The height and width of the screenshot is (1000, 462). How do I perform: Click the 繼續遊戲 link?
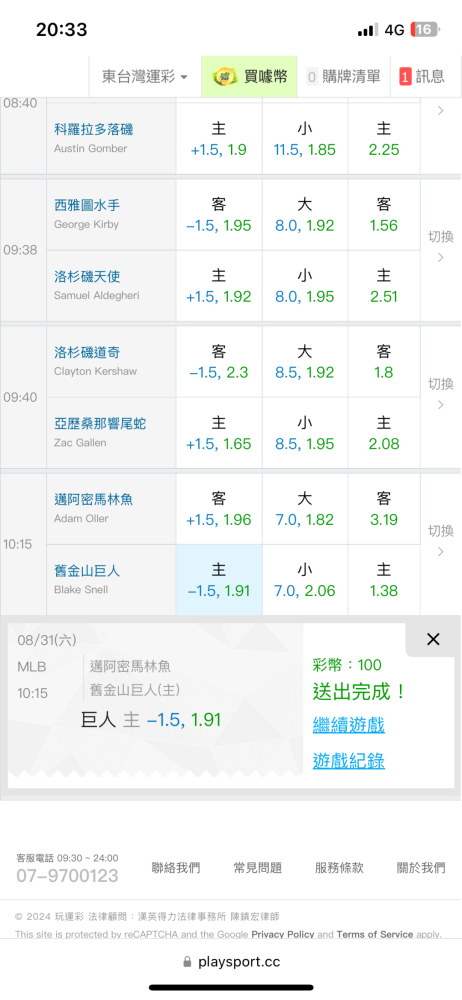348,724
